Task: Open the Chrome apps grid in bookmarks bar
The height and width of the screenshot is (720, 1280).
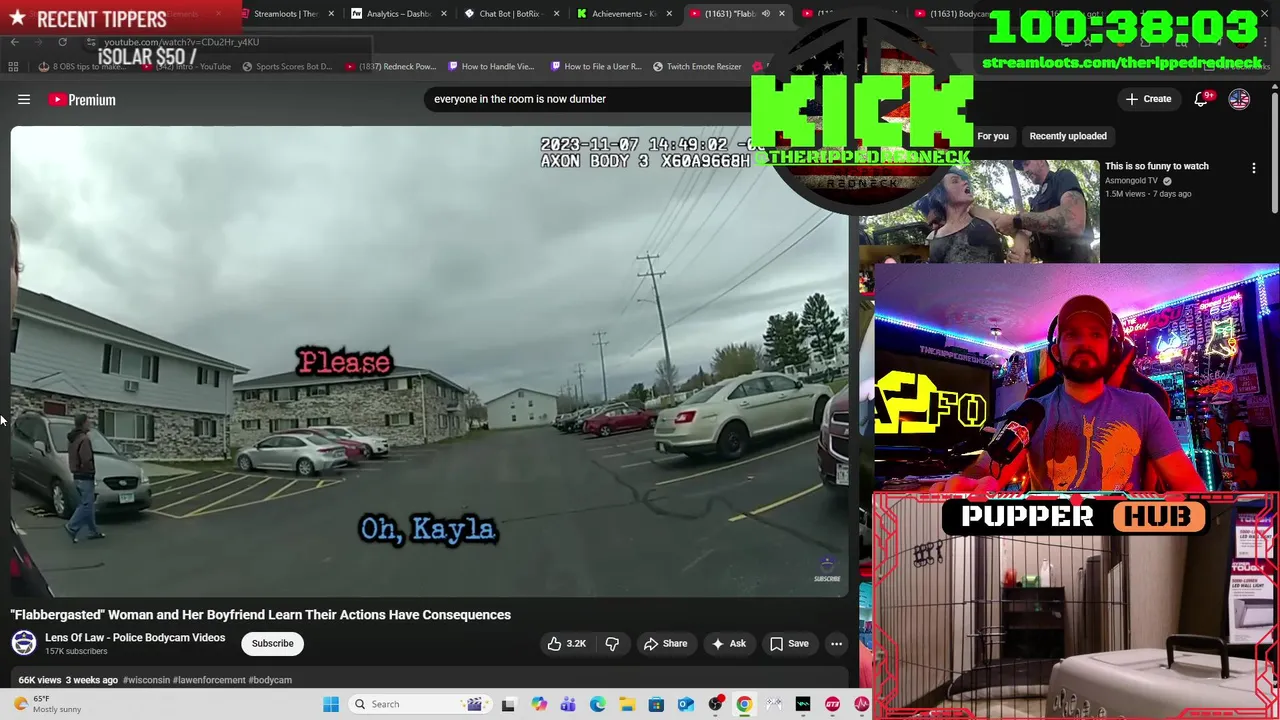Action: (x=13, y=67)
